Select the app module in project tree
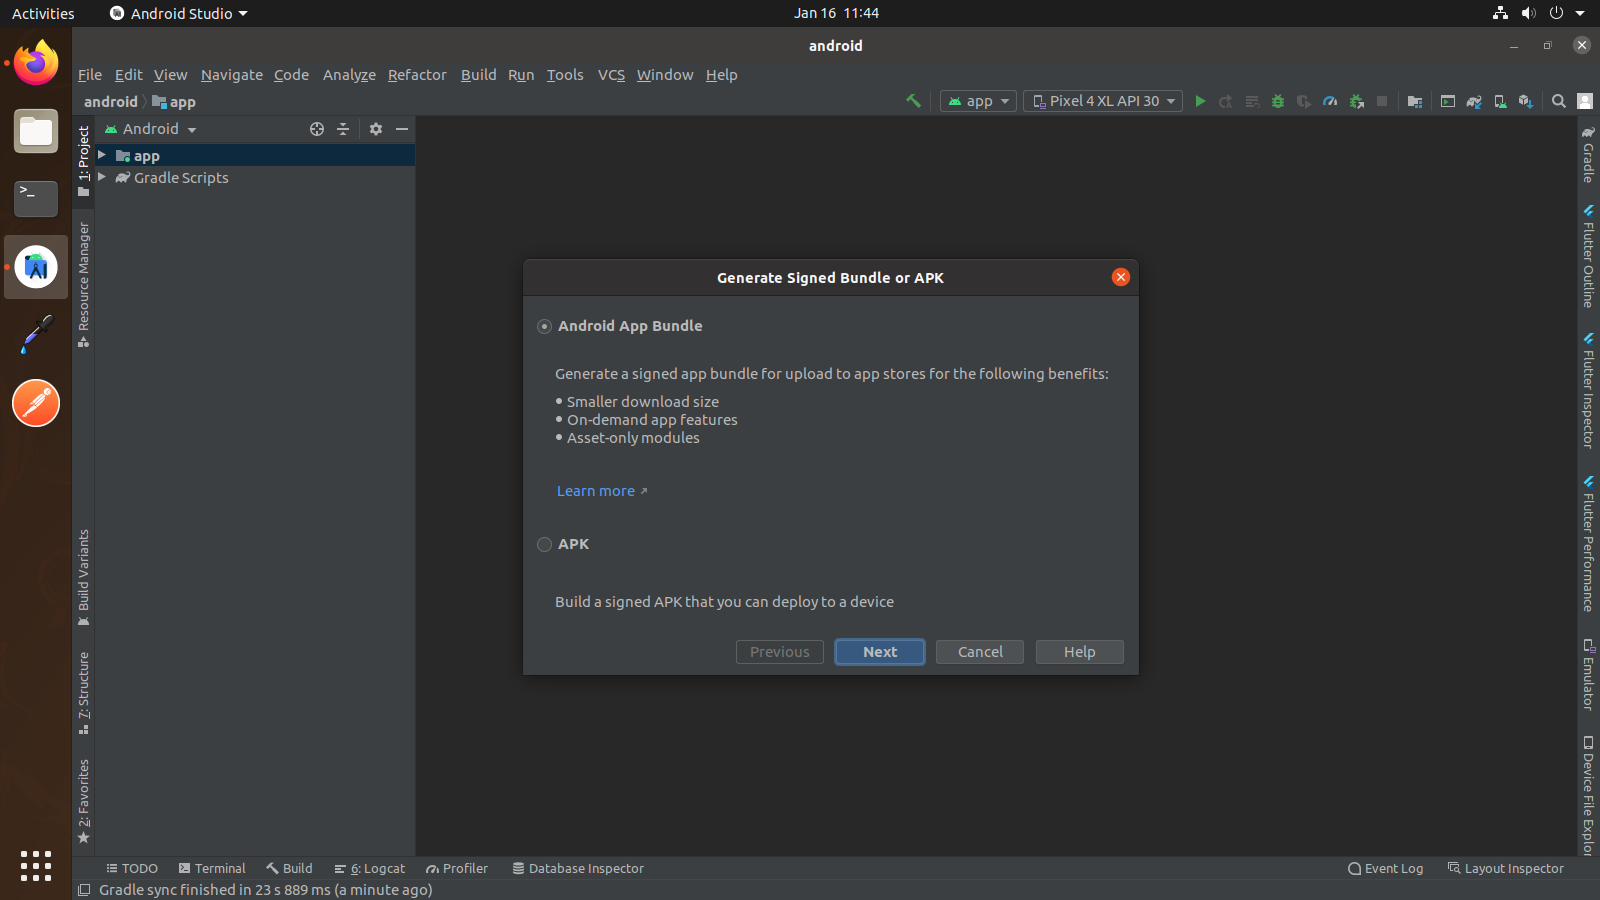 [147, 156]
